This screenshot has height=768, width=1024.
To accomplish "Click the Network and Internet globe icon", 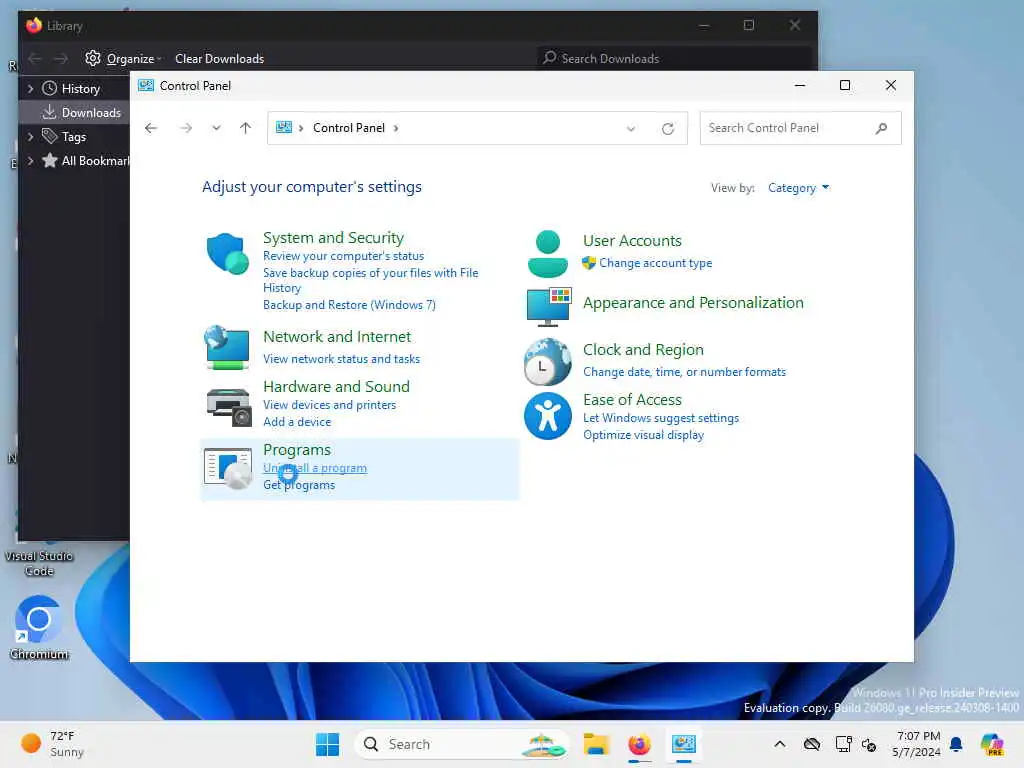I will (x=227, y=347).
